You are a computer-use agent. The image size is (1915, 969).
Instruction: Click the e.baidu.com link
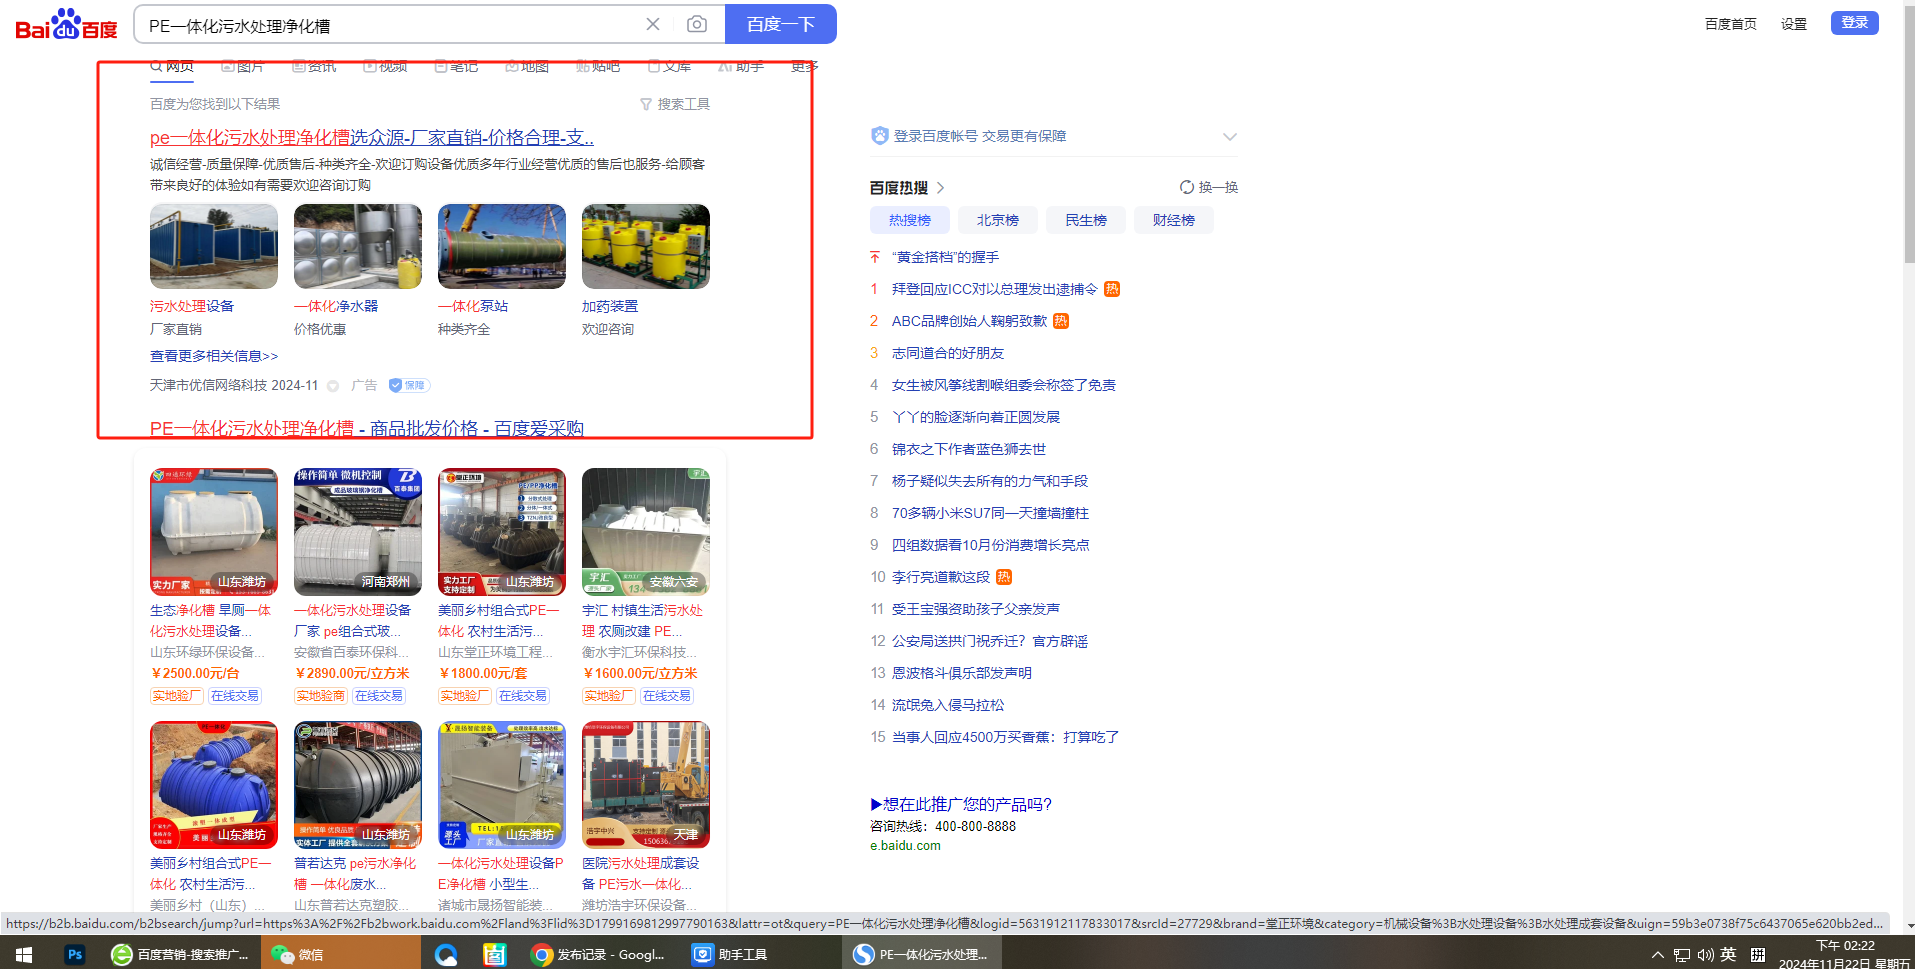(x=905, y=846)
